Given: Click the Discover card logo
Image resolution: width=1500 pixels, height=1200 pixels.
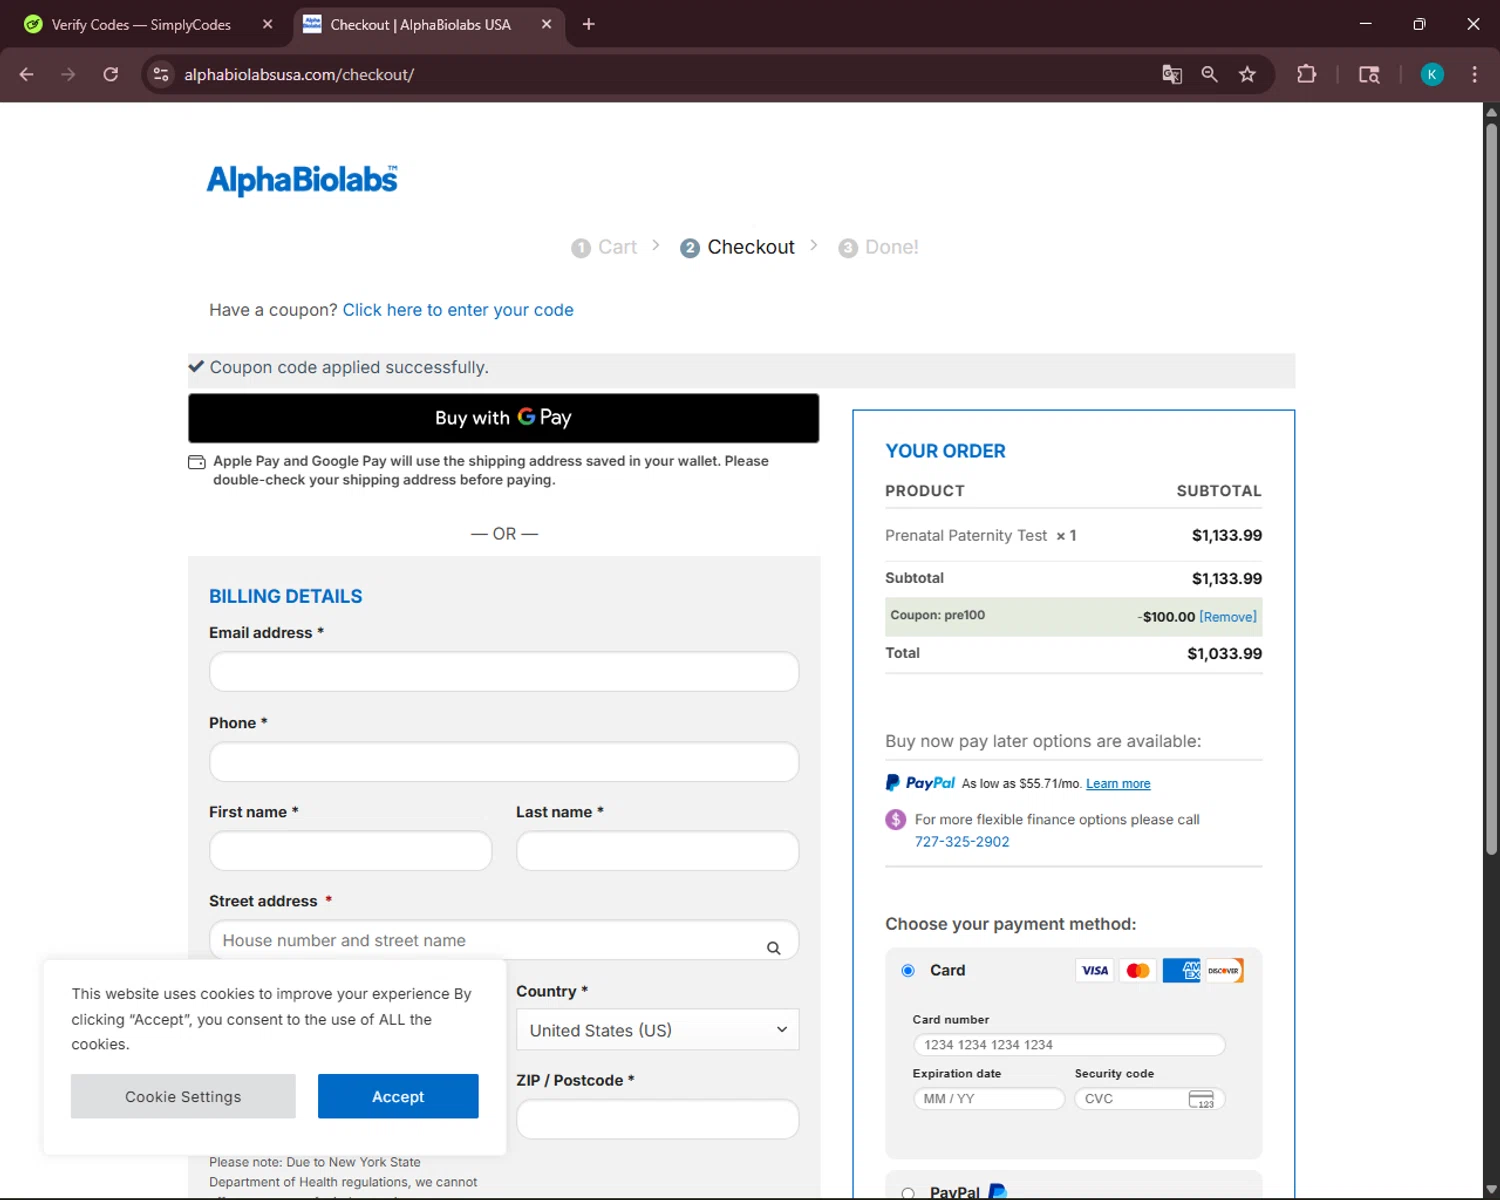Looking at the screenshot, I should coord(1224,970).
